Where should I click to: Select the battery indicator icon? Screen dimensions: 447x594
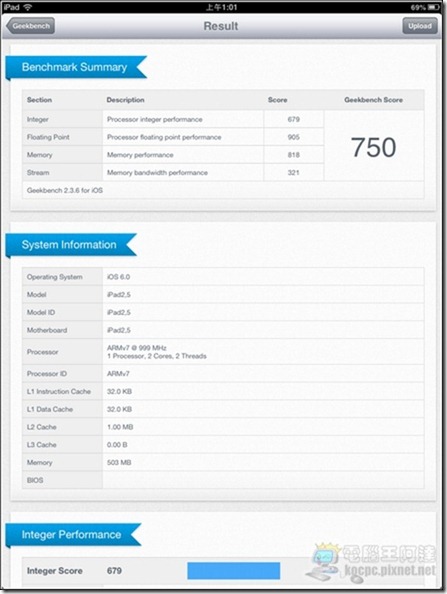[433, 7]
